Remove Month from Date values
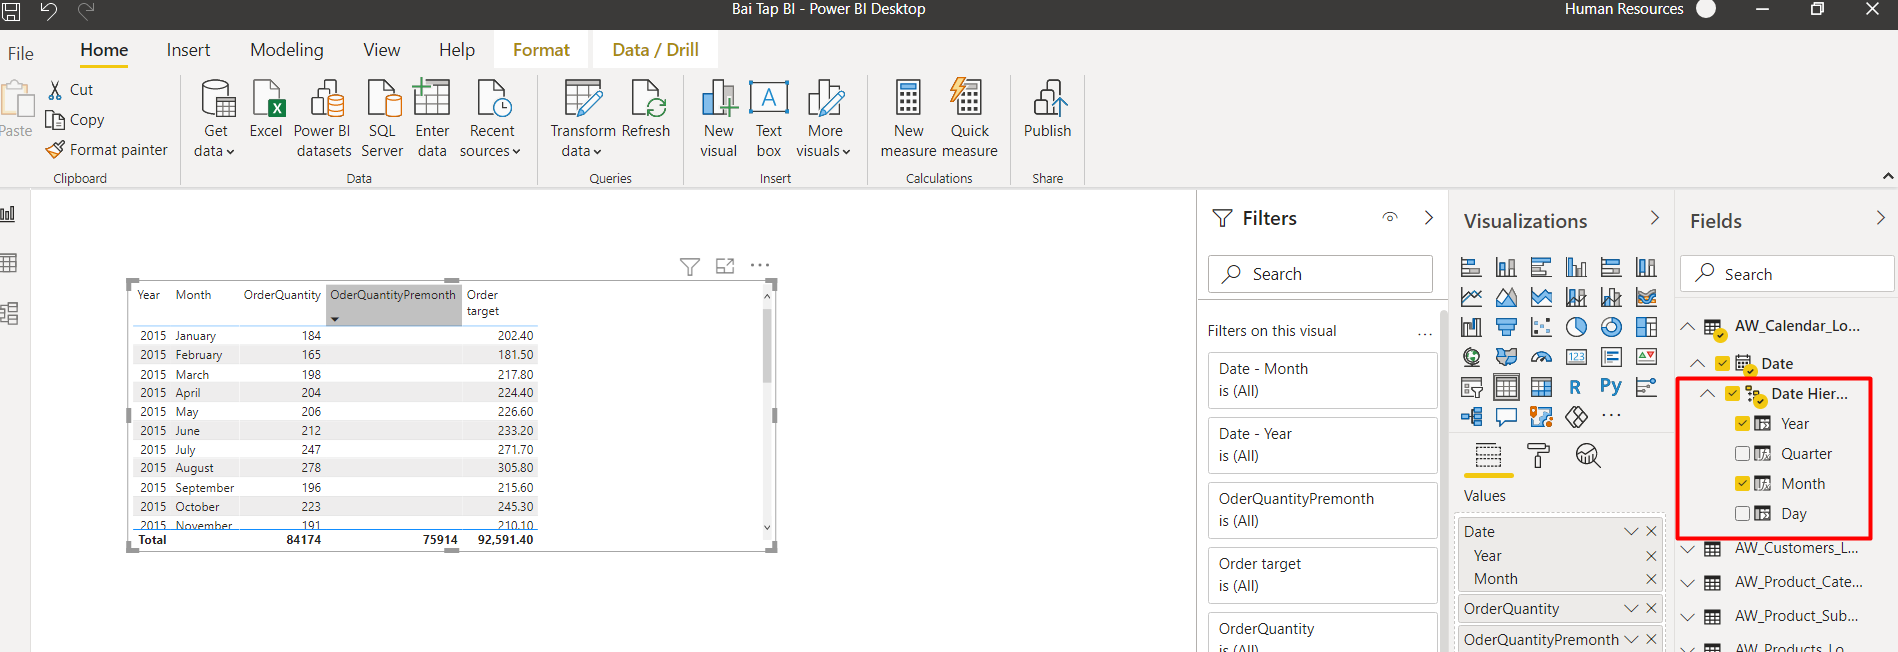 click(1651, 579)
